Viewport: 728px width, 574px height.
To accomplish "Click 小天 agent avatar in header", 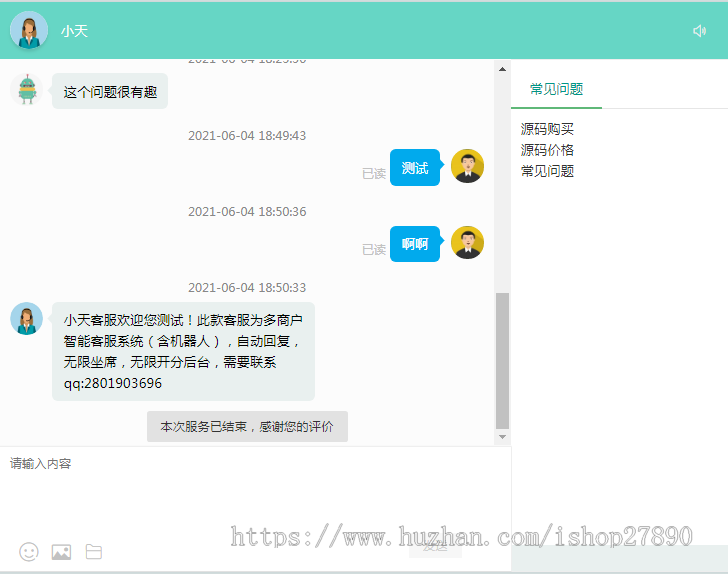I will (x=29, y=30).
